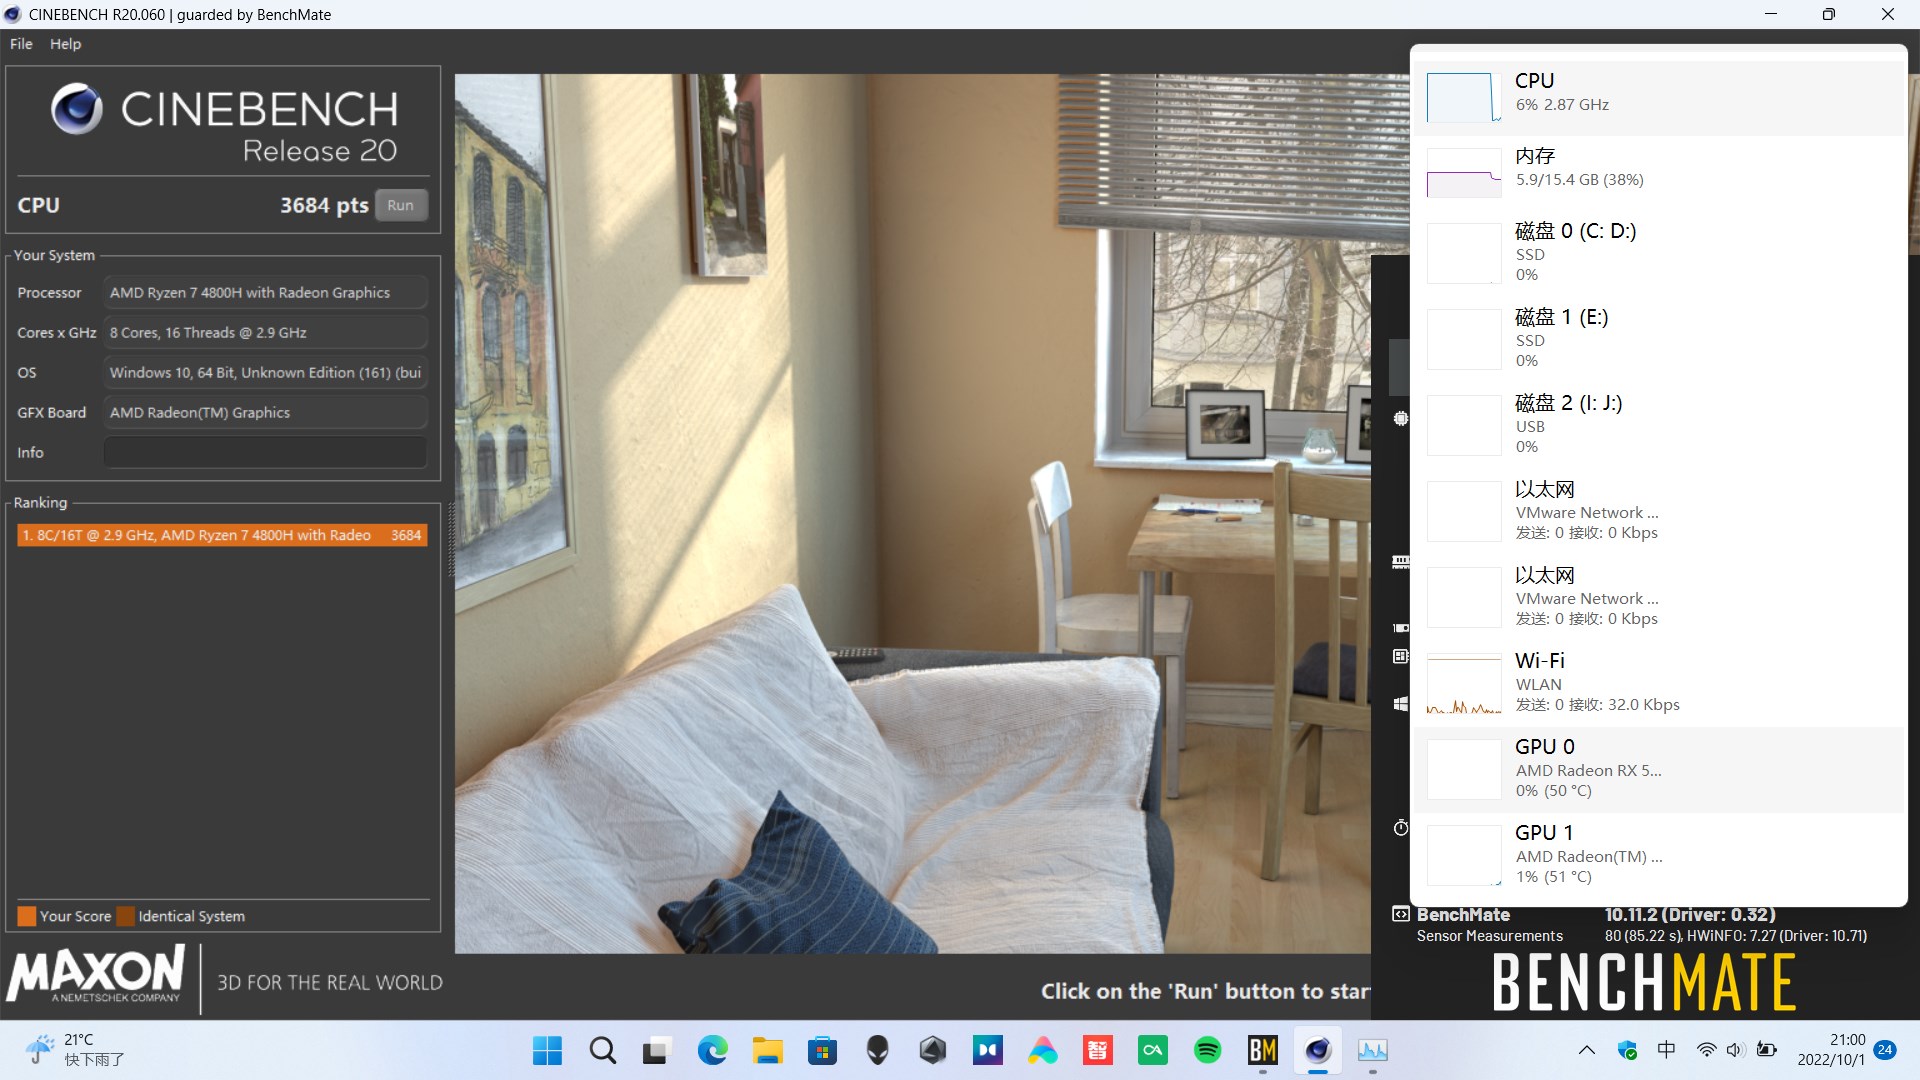Select 磁盘 2 (I: J:) USB disk item
Image resolution: width=1920 pixels, height=1080 pixels.
1660,424
